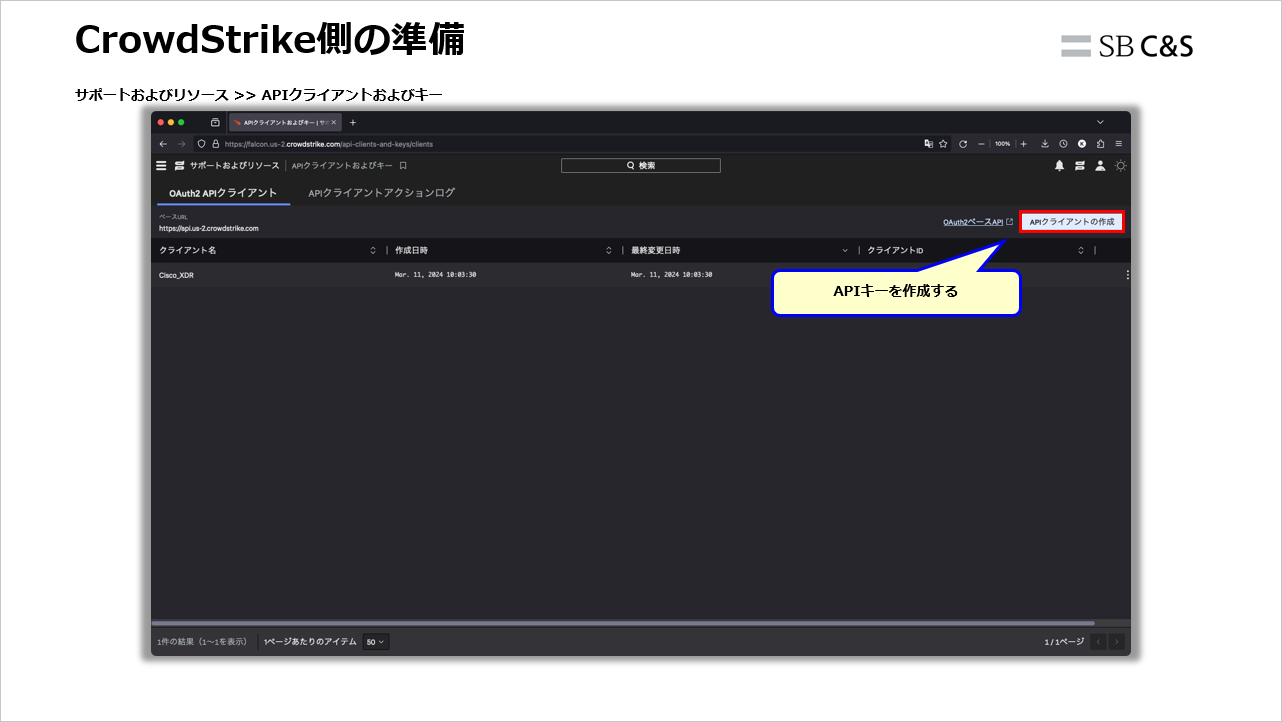
Task: Open the Falcon notifications bell
Action: point(1059,165)
